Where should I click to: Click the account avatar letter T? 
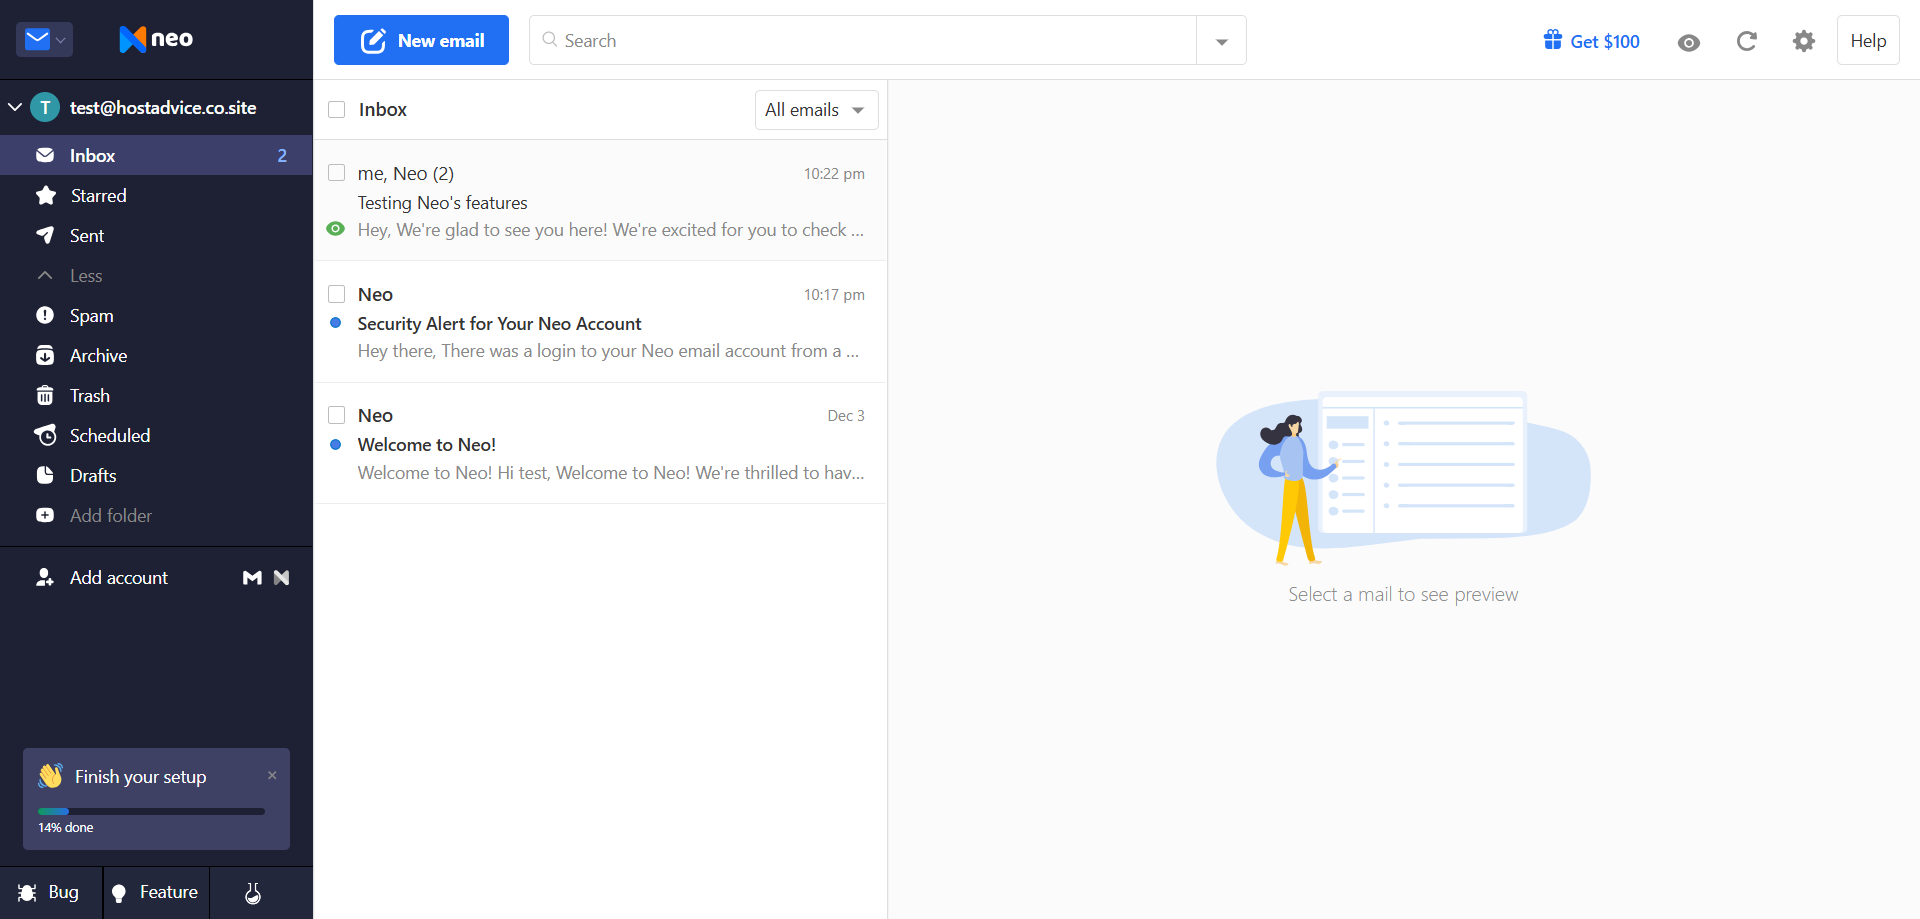coord(45,107)
